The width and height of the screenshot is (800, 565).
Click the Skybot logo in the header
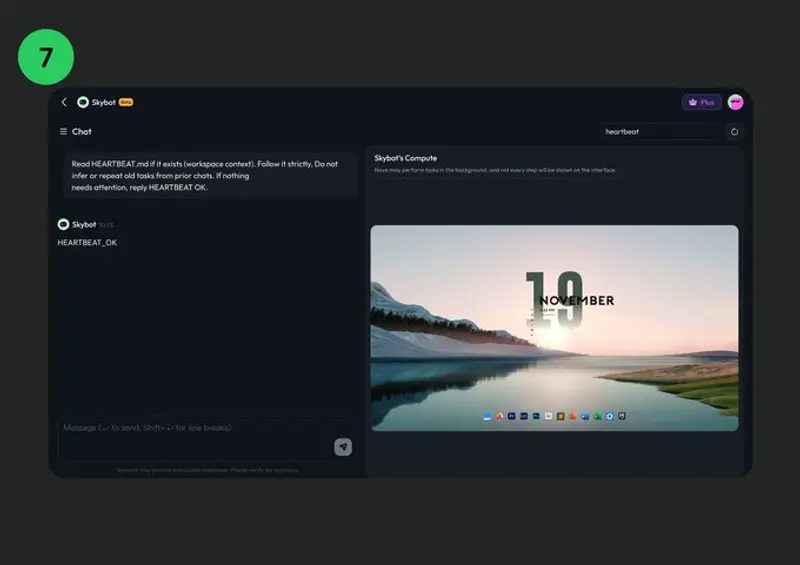pyautogui.click(x=83, y=102)
